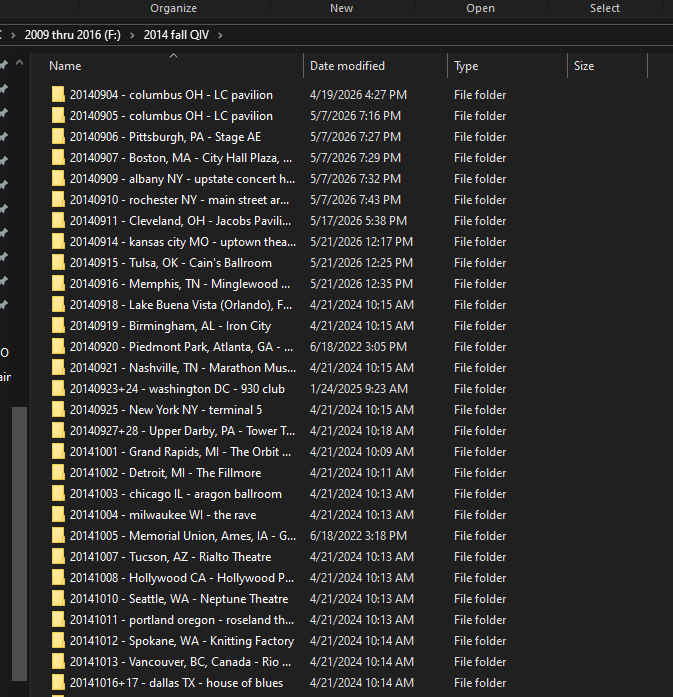The height and width of the screenshot is (697, 673).
Task: Click File folder type in Detroit row
Action: (x=480, y=473)
